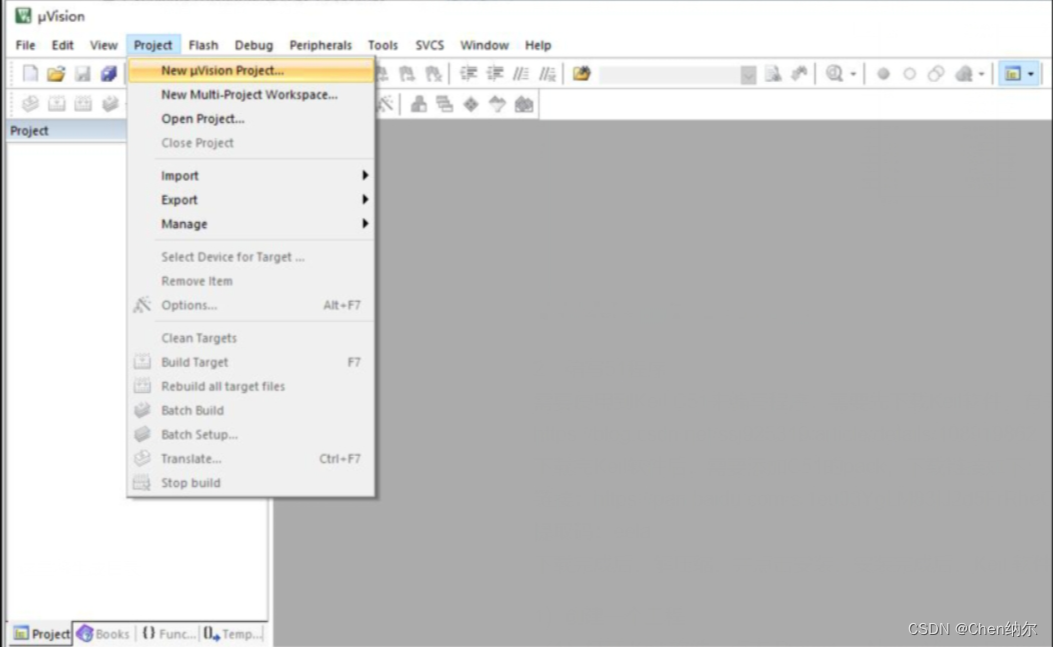Open the Flash menu
The width and height of the screenshot is (1053, 647).
[203, 45]
